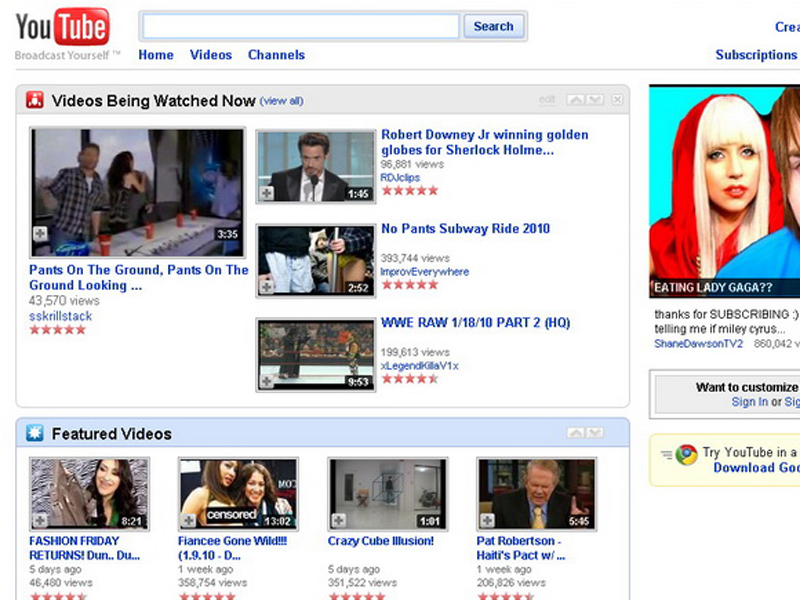Click the WWE RAW wrestling thumbnail
The height and width of the screenshot is (600, 800).
pyautogui.click(x=316, y=355)
